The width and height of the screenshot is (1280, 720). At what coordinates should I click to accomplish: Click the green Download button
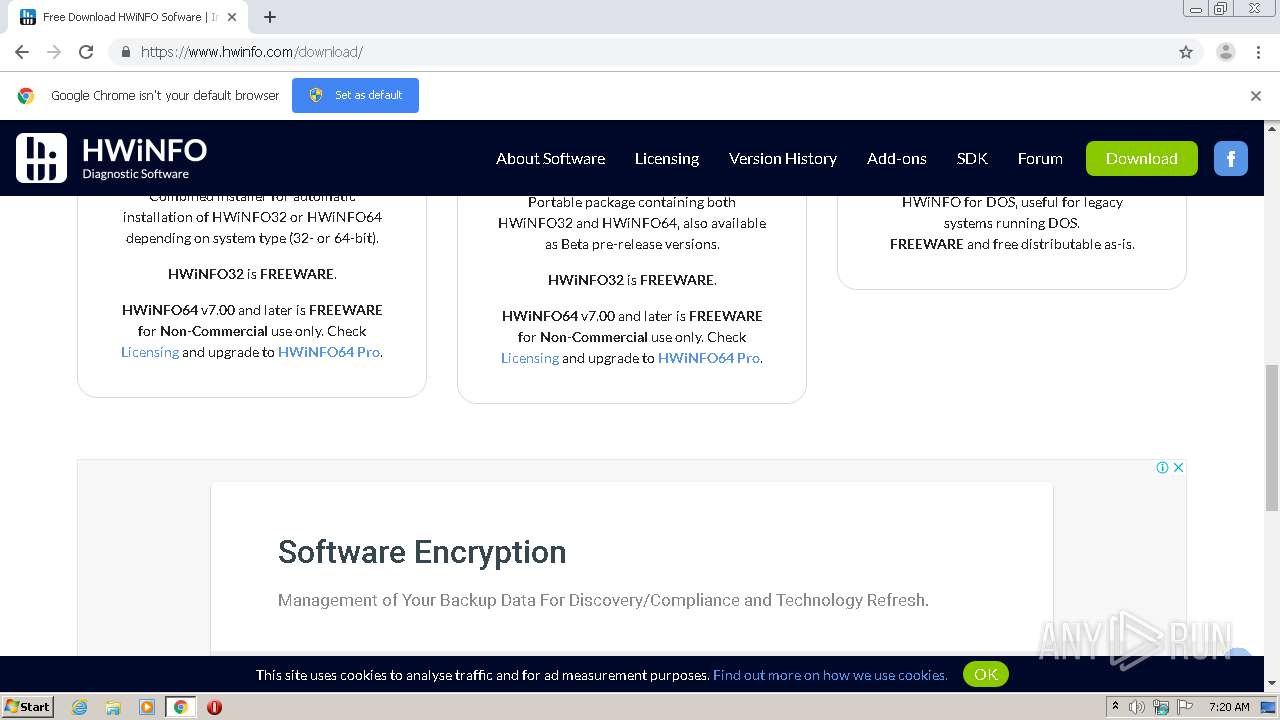point(1142,158)
